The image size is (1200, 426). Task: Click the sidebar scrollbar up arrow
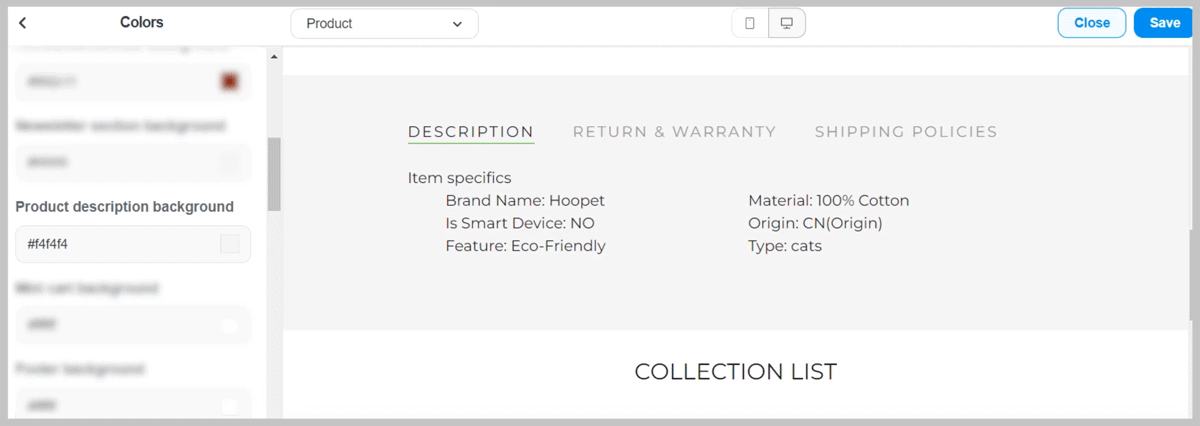tap(274, 56)
